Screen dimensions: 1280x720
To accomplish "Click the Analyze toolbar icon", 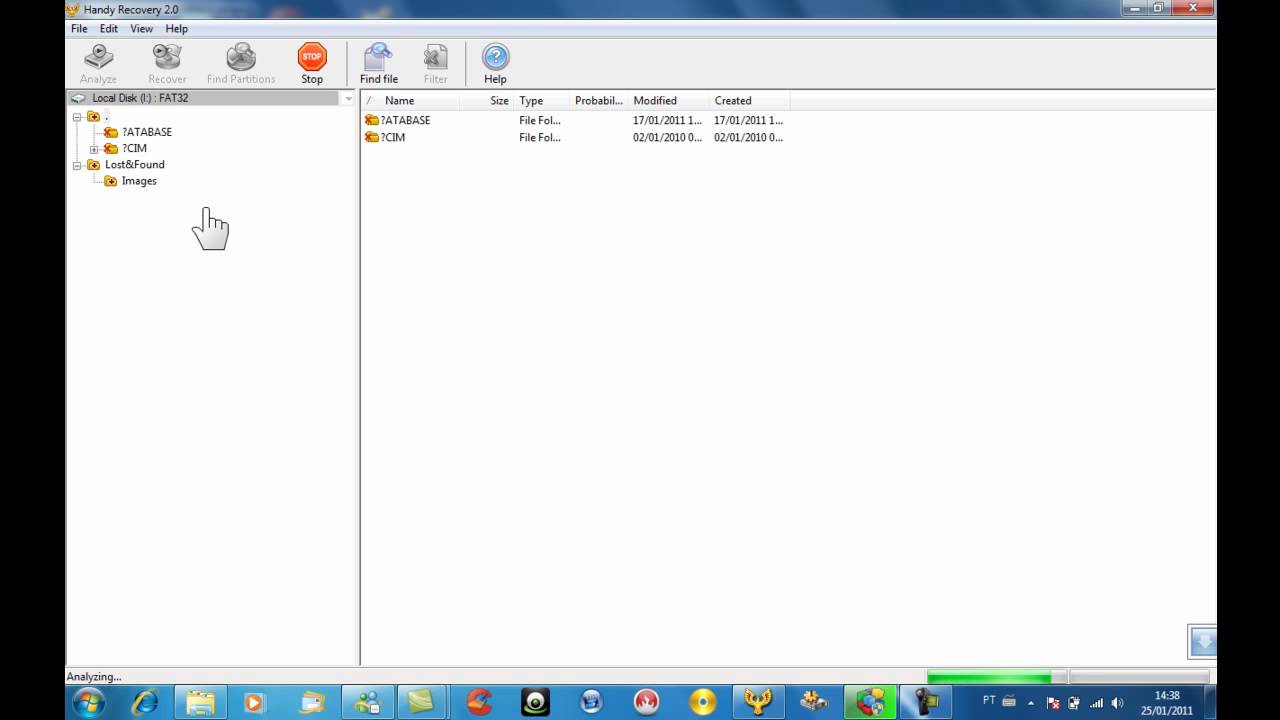I will [x=98, y=64].
